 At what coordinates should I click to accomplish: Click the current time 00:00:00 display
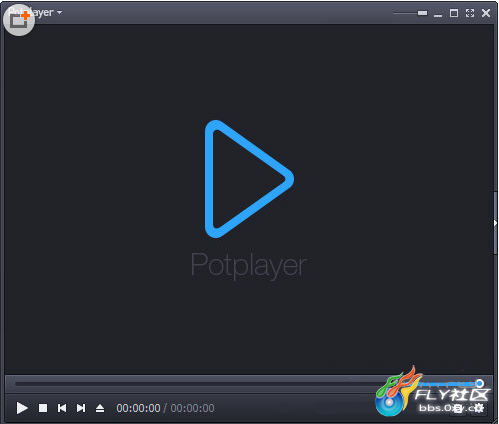coord(138,408)
